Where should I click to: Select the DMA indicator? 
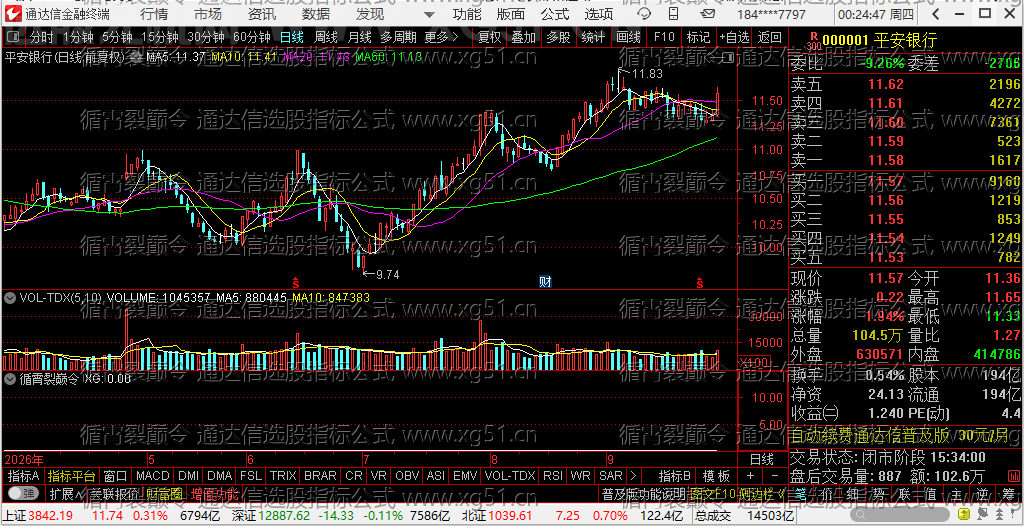click(220, 476)
